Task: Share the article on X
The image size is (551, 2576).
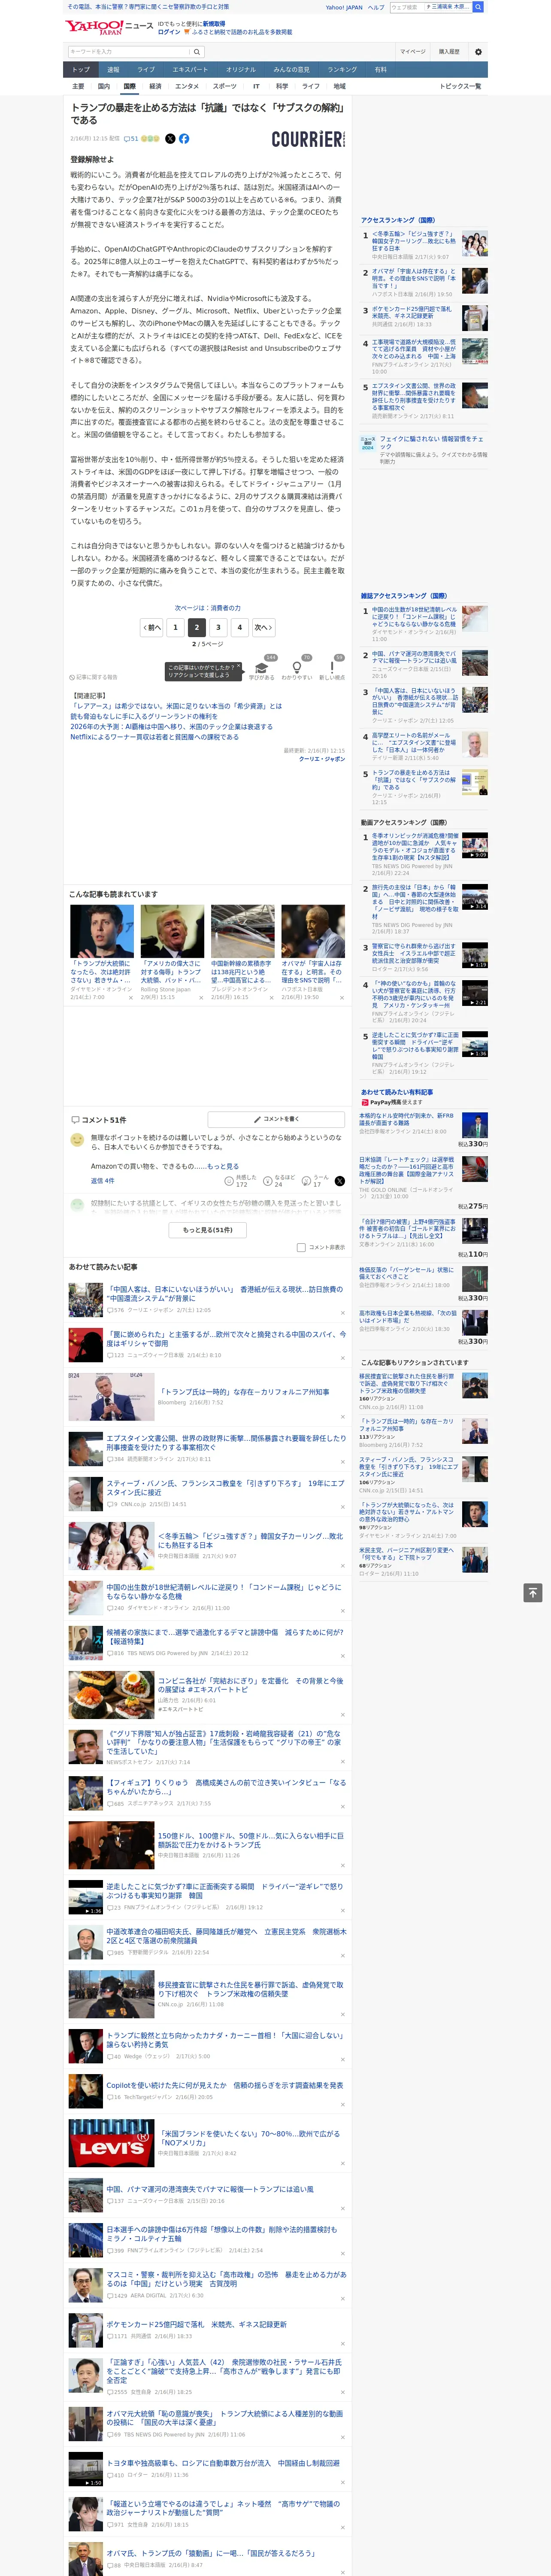Action: pyautogui.click(x=170, y=139)
